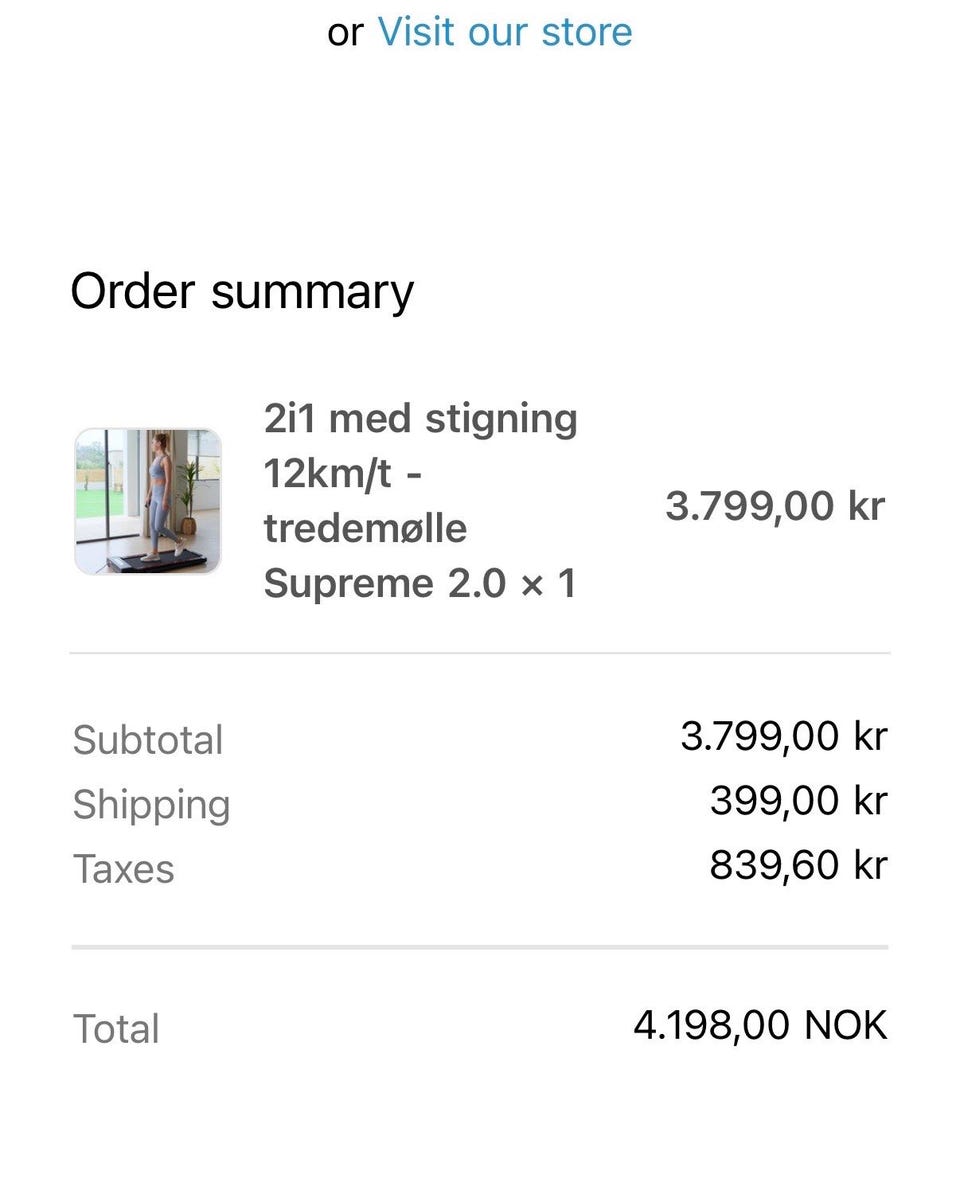Tap the 3.799,00 kr product price

775,506
